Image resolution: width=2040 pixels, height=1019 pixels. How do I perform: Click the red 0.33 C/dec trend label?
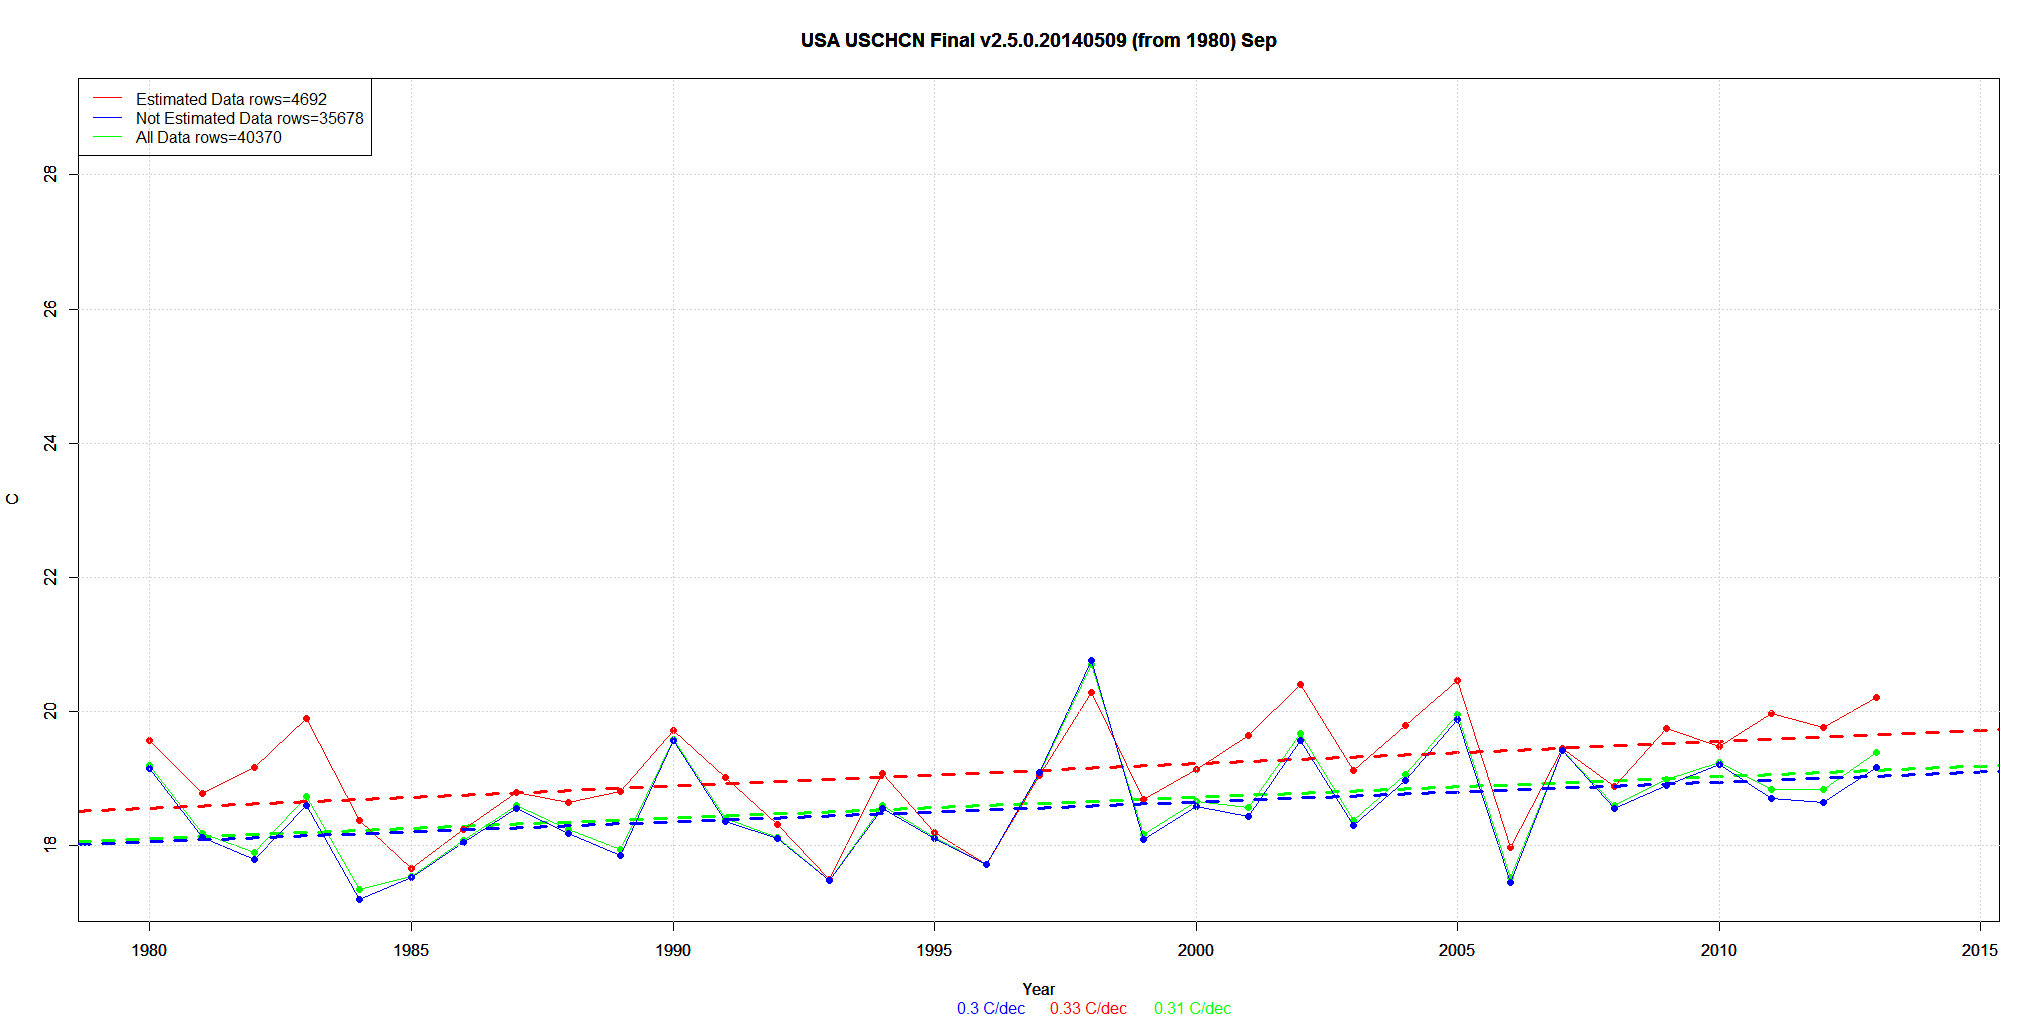click(1088, 1008)
